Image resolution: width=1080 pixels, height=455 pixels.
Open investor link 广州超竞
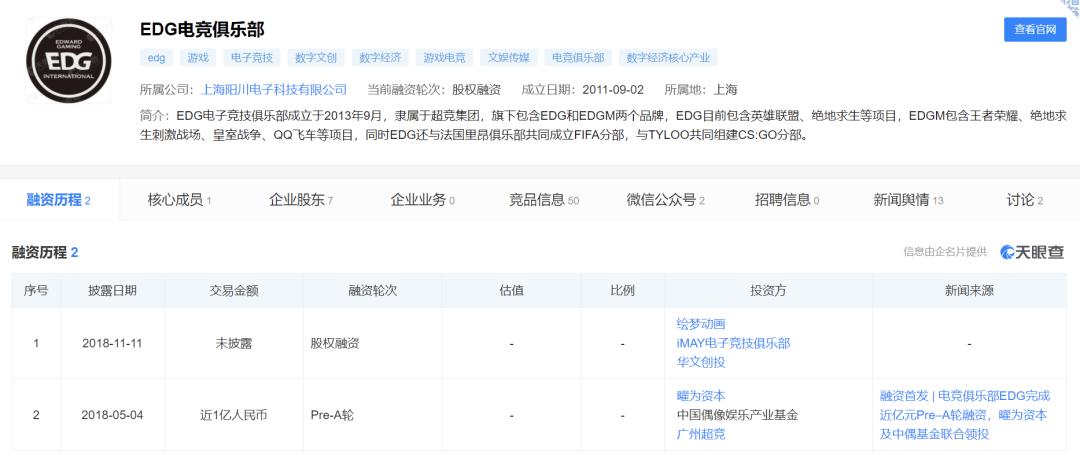point(700,434)
